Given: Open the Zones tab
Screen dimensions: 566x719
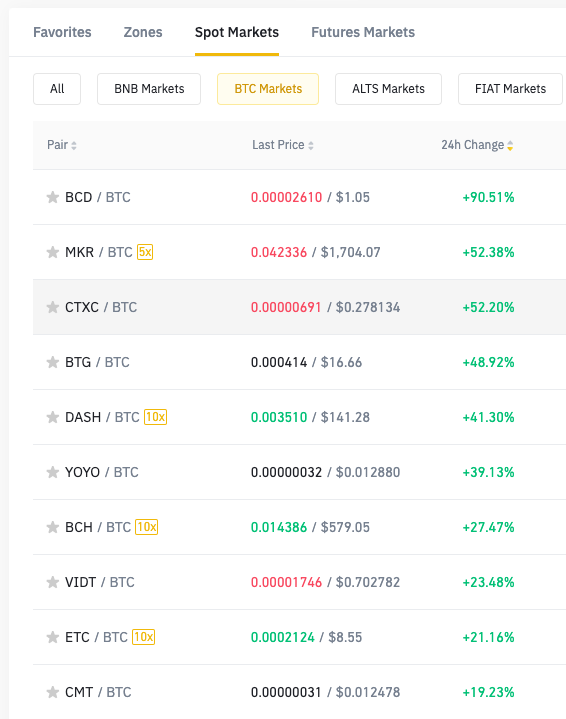Looking at the screenshot, I should pyautogui.click(x=143, y=32).
